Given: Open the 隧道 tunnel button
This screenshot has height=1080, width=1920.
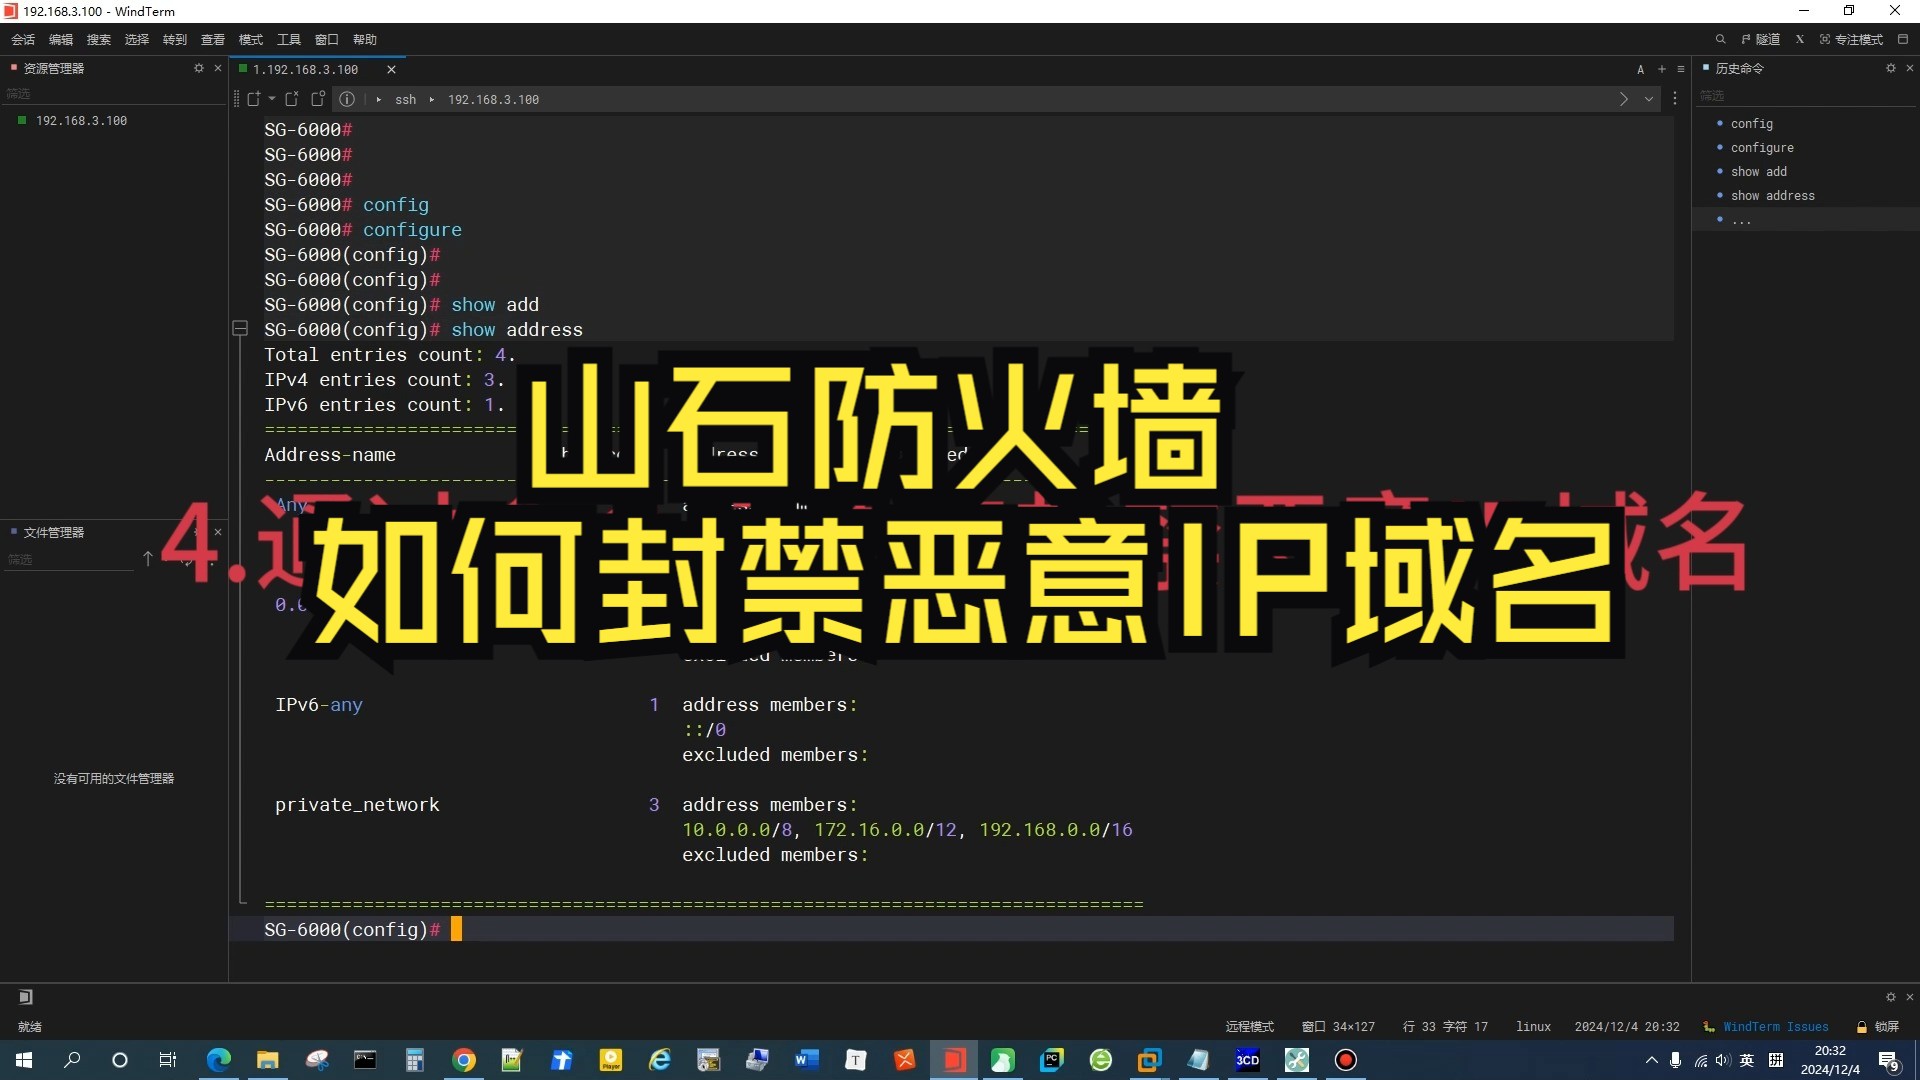Looking at the screenshot, I should point(1761,39).
